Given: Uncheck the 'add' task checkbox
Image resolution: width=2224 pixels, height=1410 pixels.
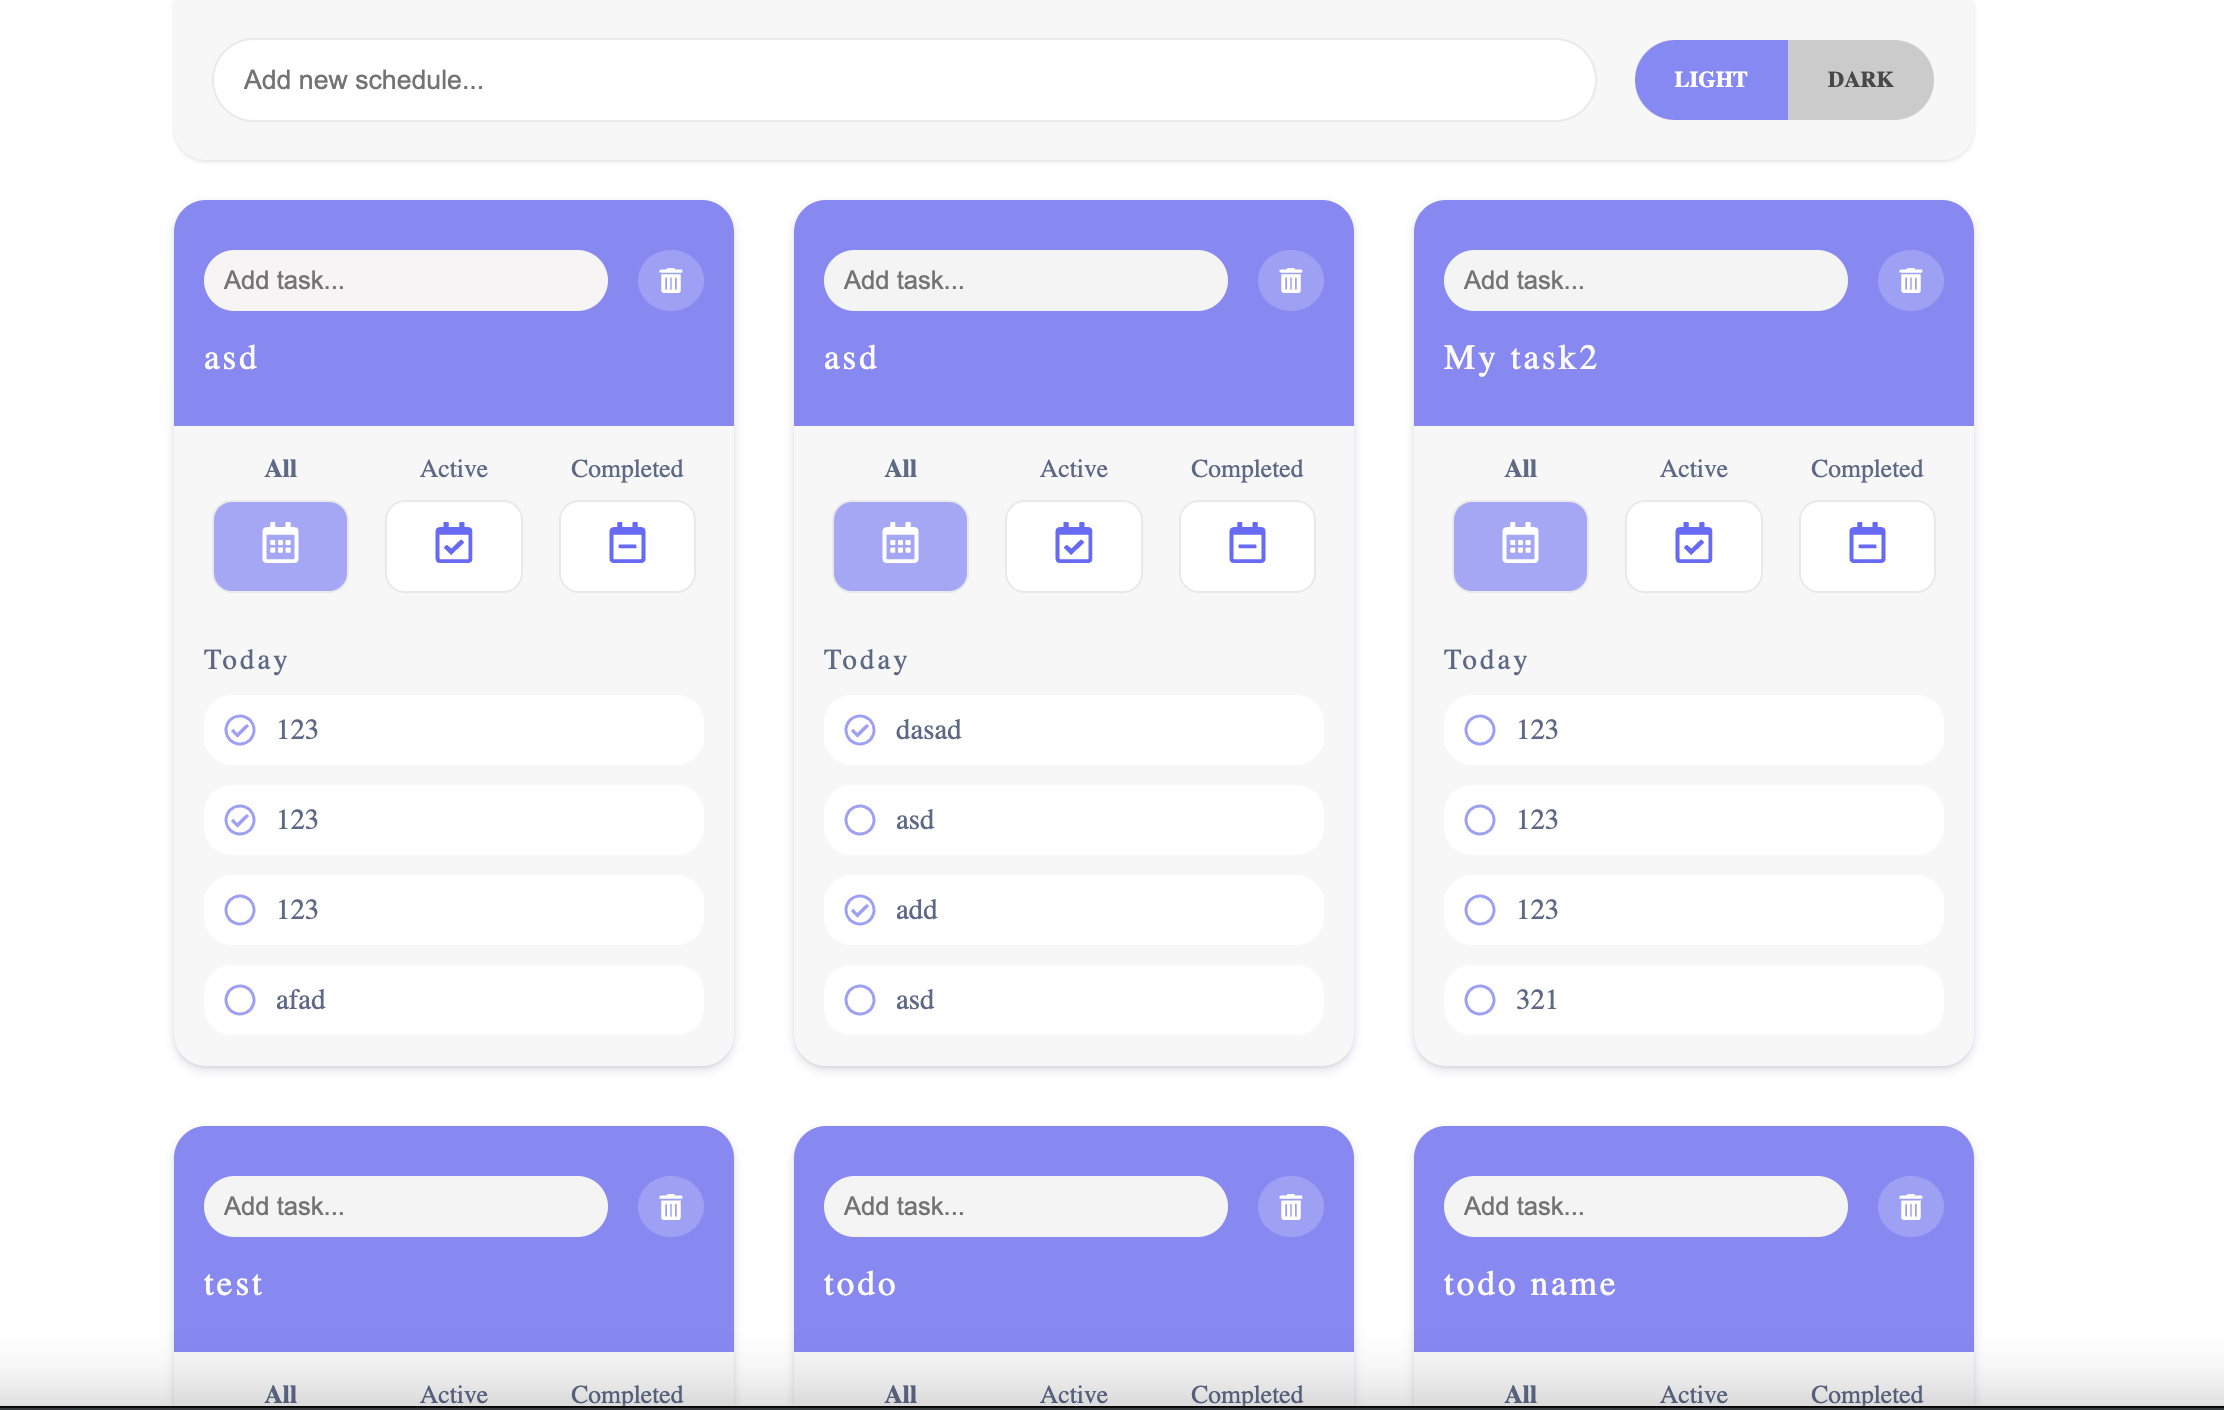Looking at the screenshot, I should [x=860, y=910].
